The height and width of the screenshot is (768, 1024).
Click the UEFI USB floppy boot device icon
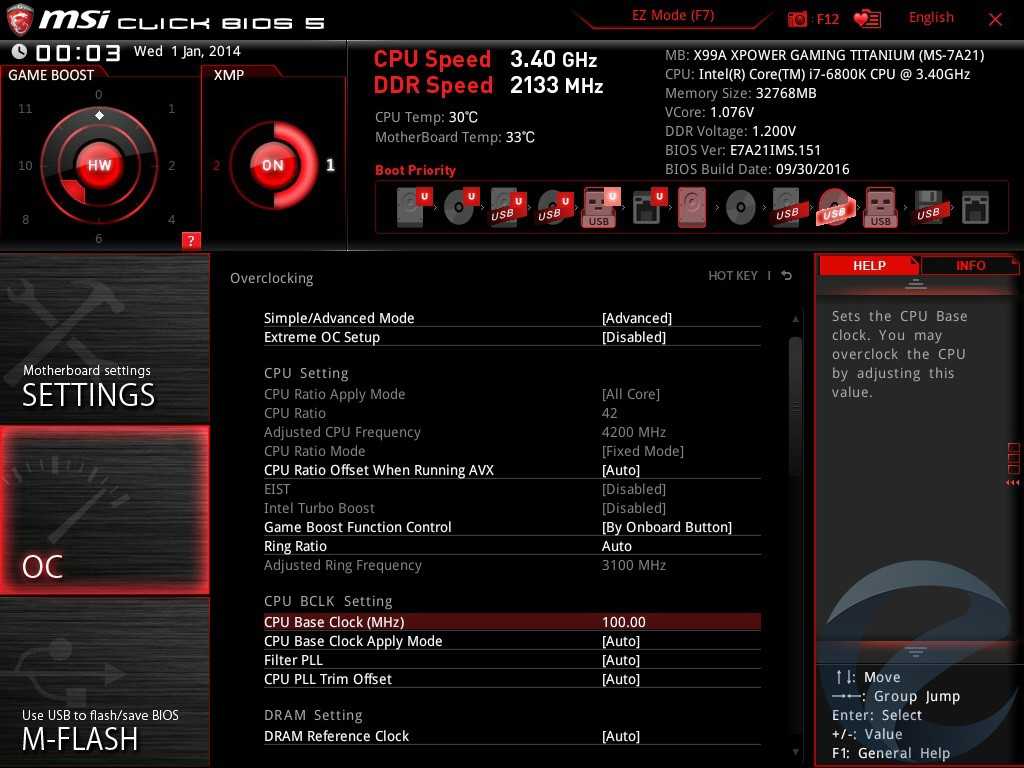[x=927, y=208]
